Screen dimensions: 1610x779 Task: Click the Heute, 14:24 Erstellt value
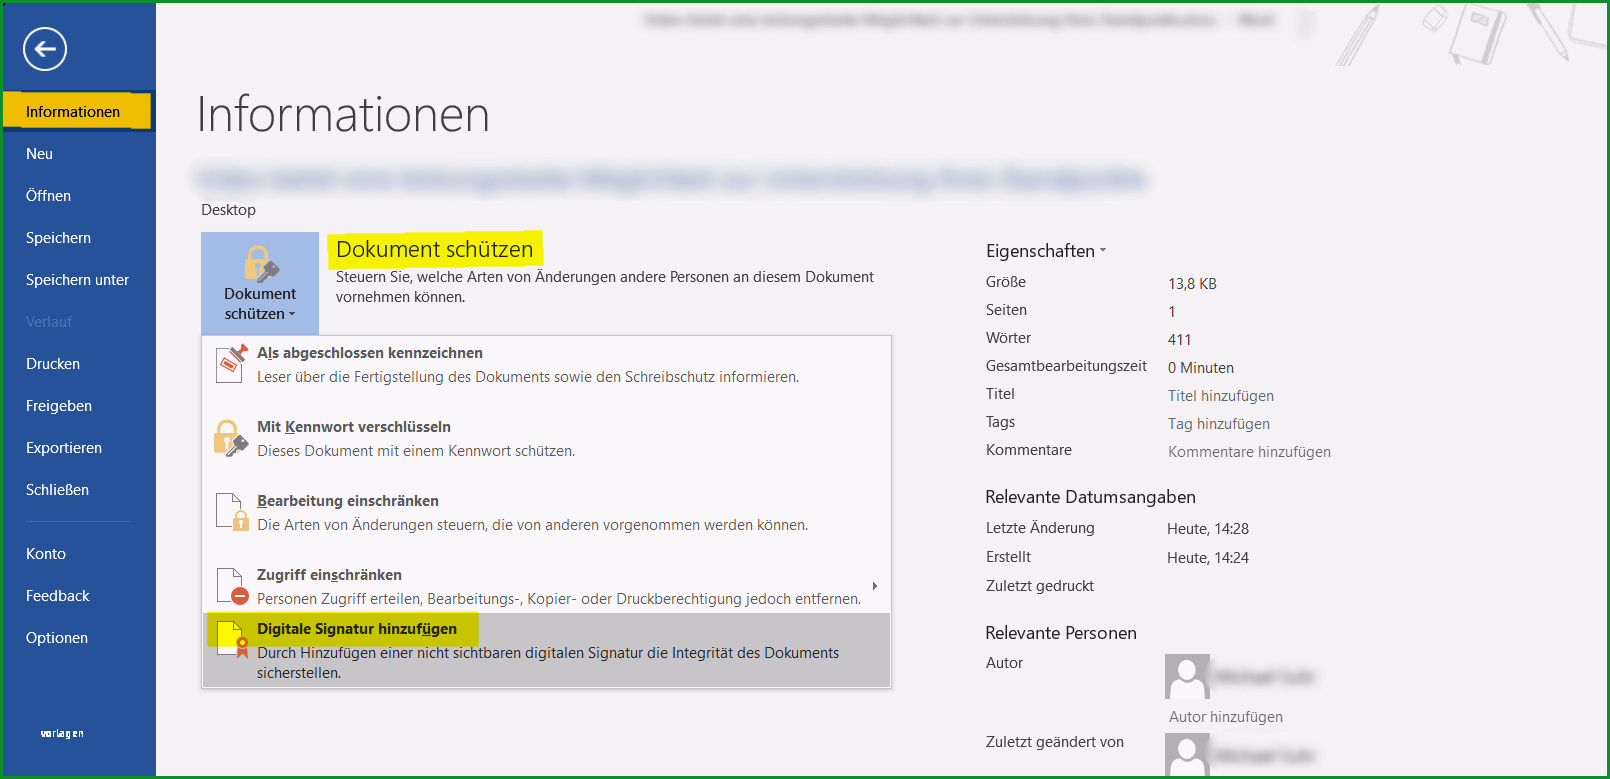click(x=1208, y=558)
